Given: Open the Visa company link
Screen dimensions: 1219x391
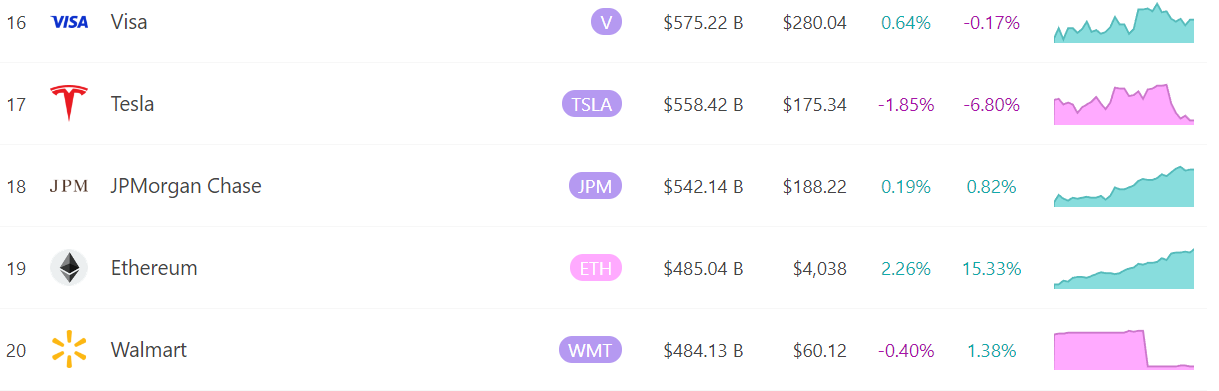Looking at the screenshot, I should click(x=129, y=22).
